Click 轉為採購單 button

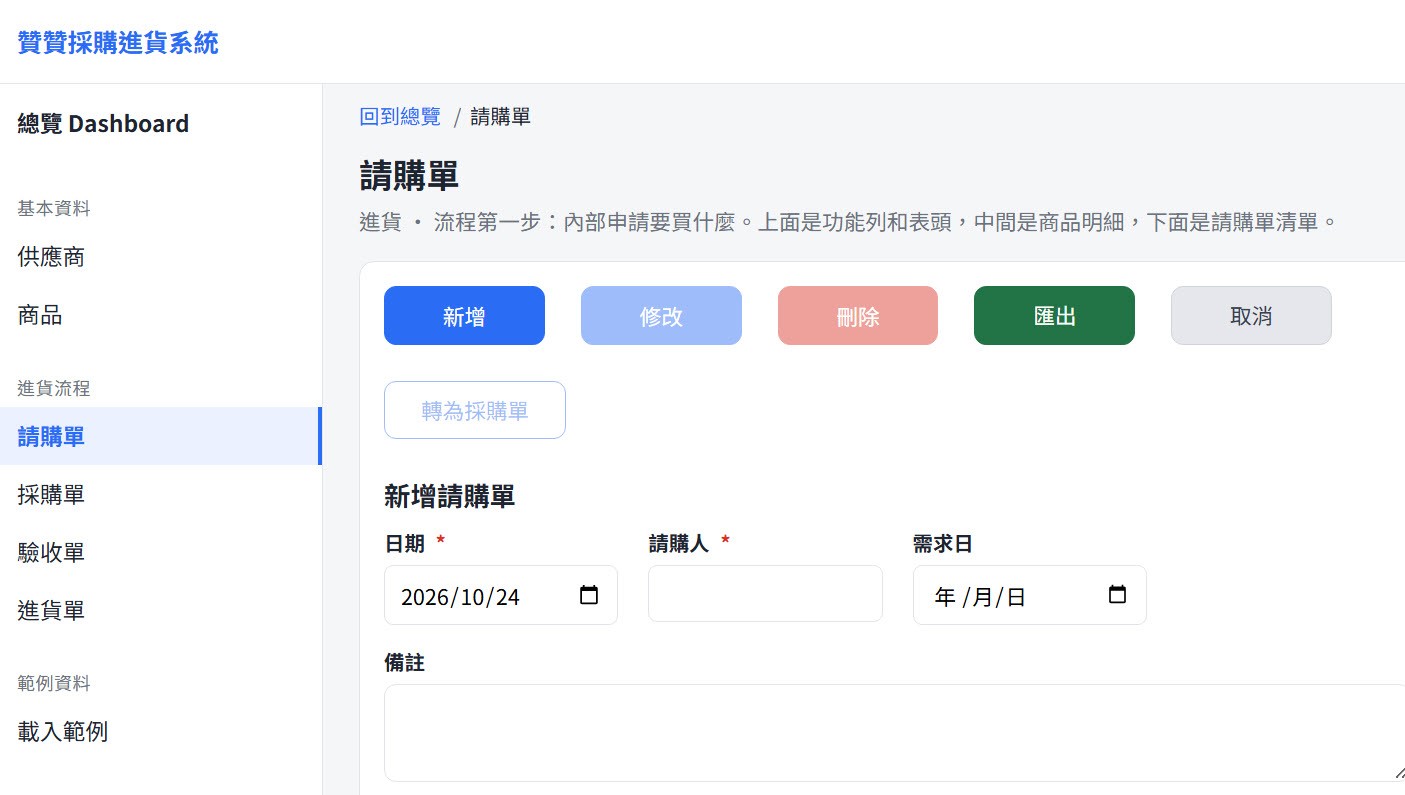pos(475,410)
